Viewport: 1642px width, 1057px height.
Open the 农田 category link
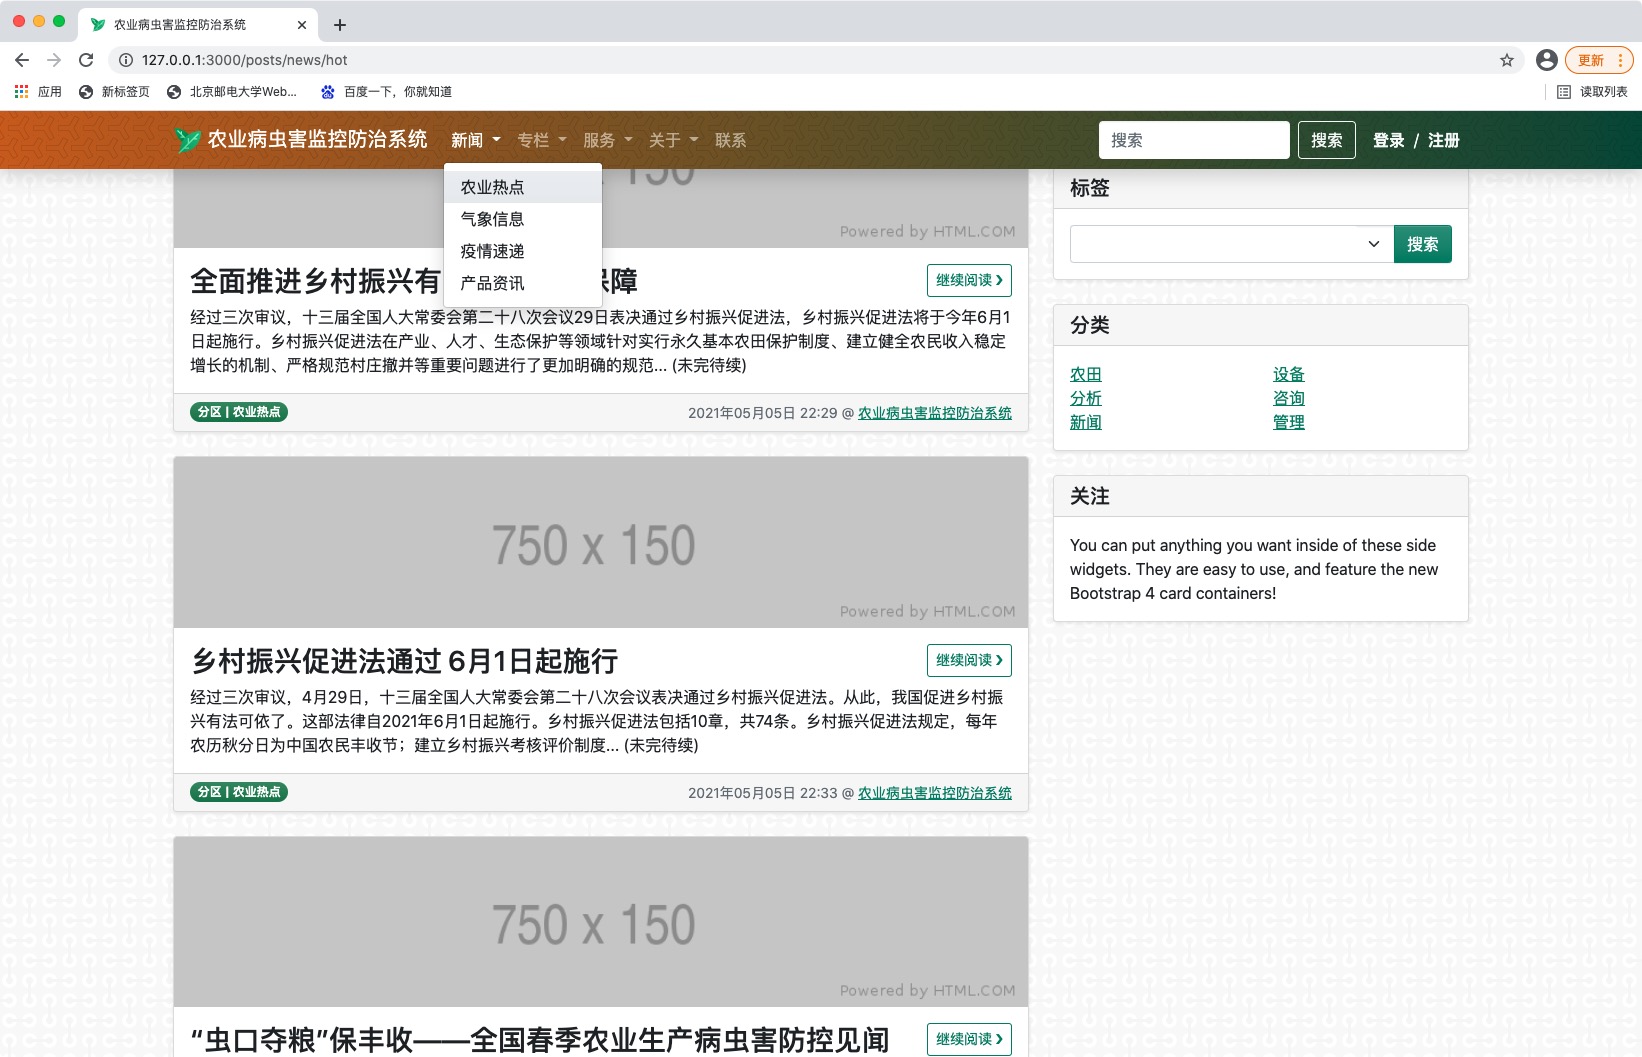pyautogui.click(x=1085, y=374)
